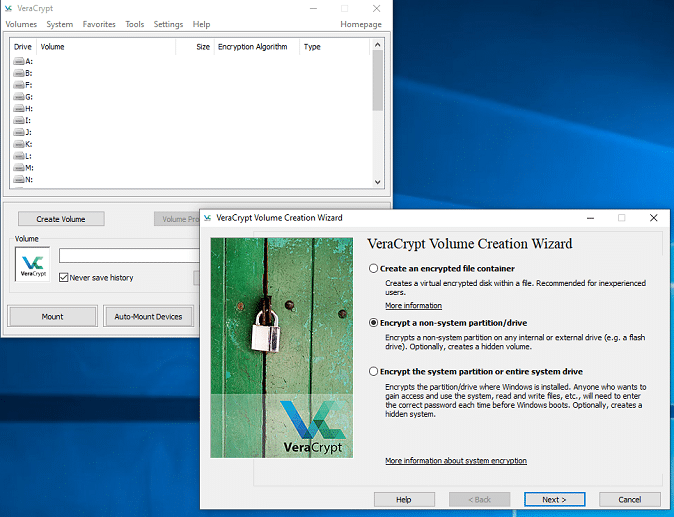Image resolution: width=674 pixels, height=517 pixels.
Task: Click the volume path input field
Action: [129, 255]
